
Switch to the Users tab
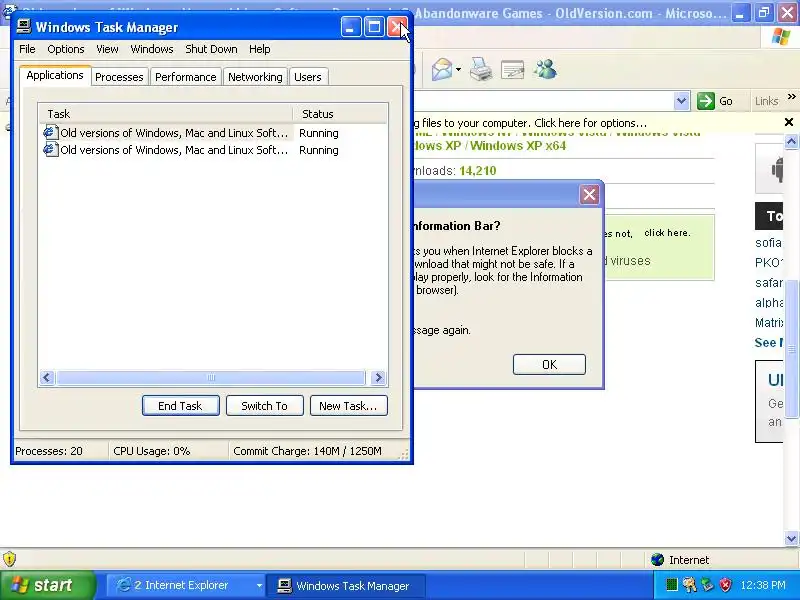click(308, 77)
